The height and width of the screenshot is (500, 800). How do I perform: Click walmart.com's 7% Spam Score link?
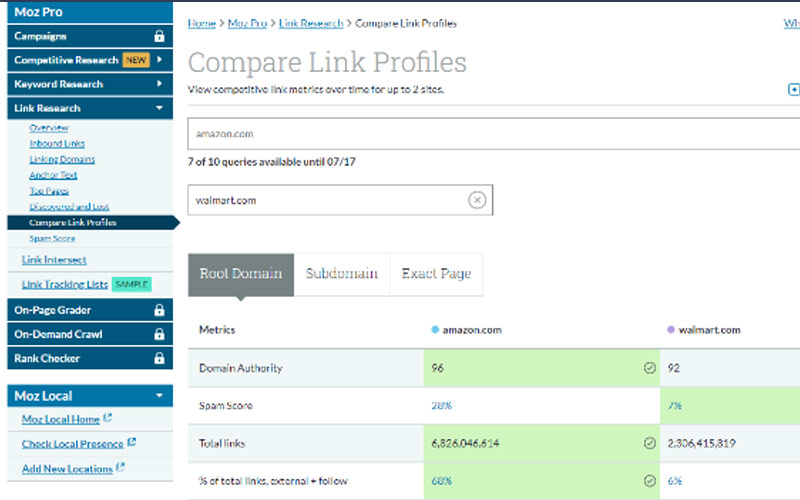click(674, 406)
